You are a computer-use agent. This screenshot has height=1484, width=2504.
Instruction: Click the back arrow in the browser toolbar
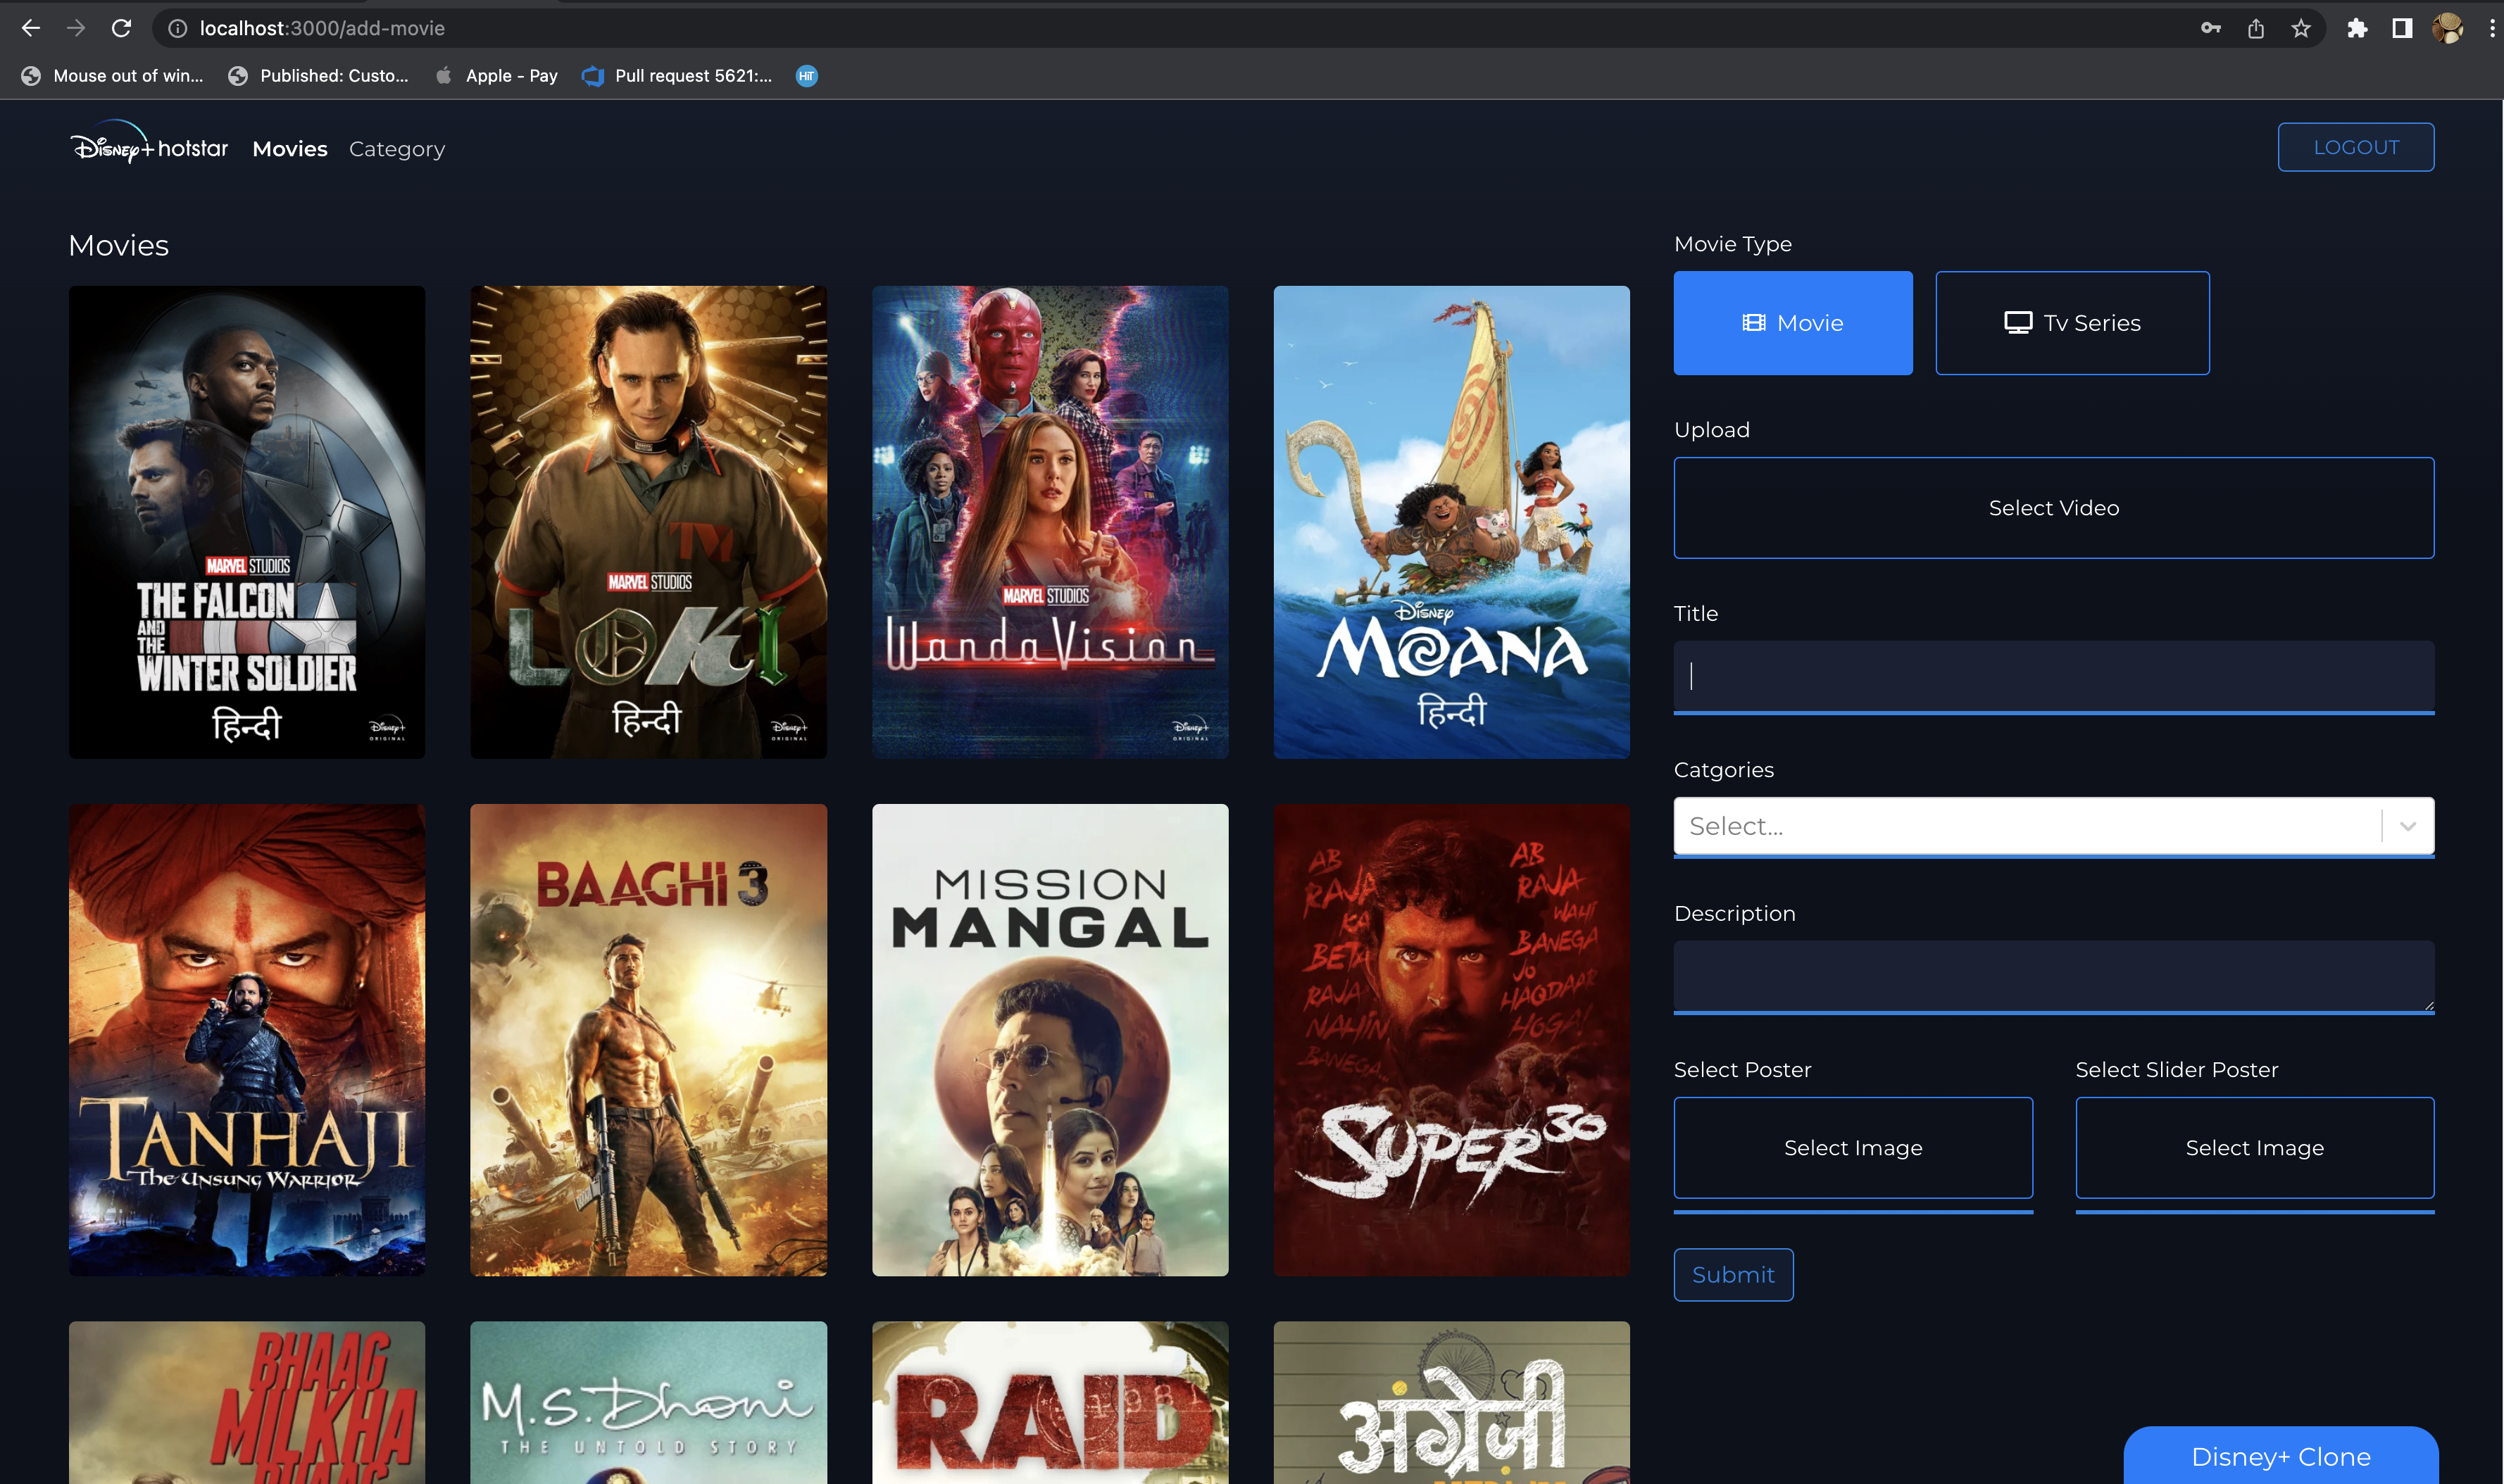point(31,27)
